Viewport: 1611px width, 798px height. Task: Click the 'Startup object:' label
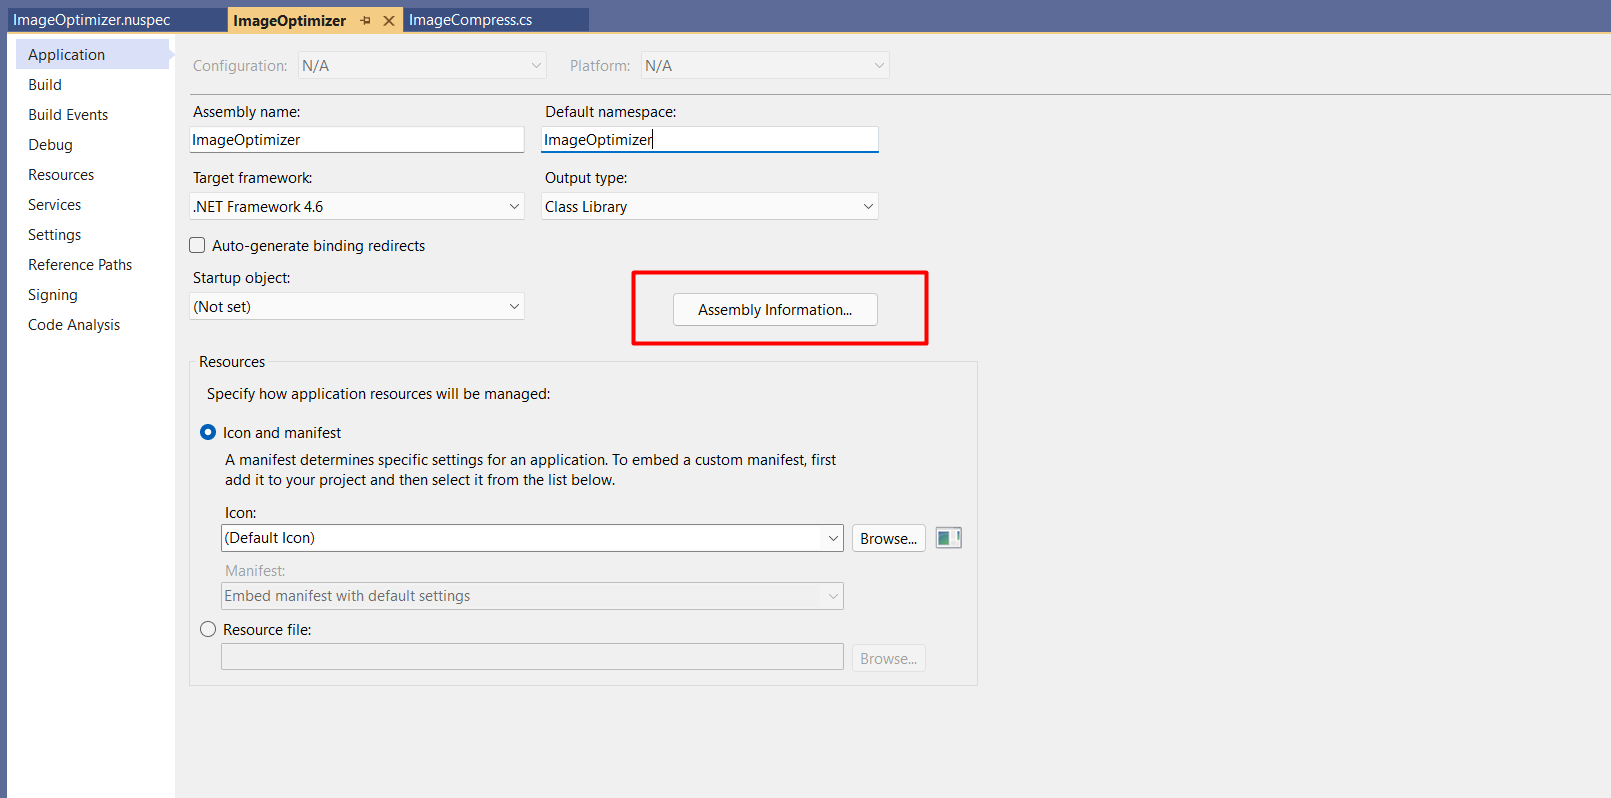pos(242,278)
